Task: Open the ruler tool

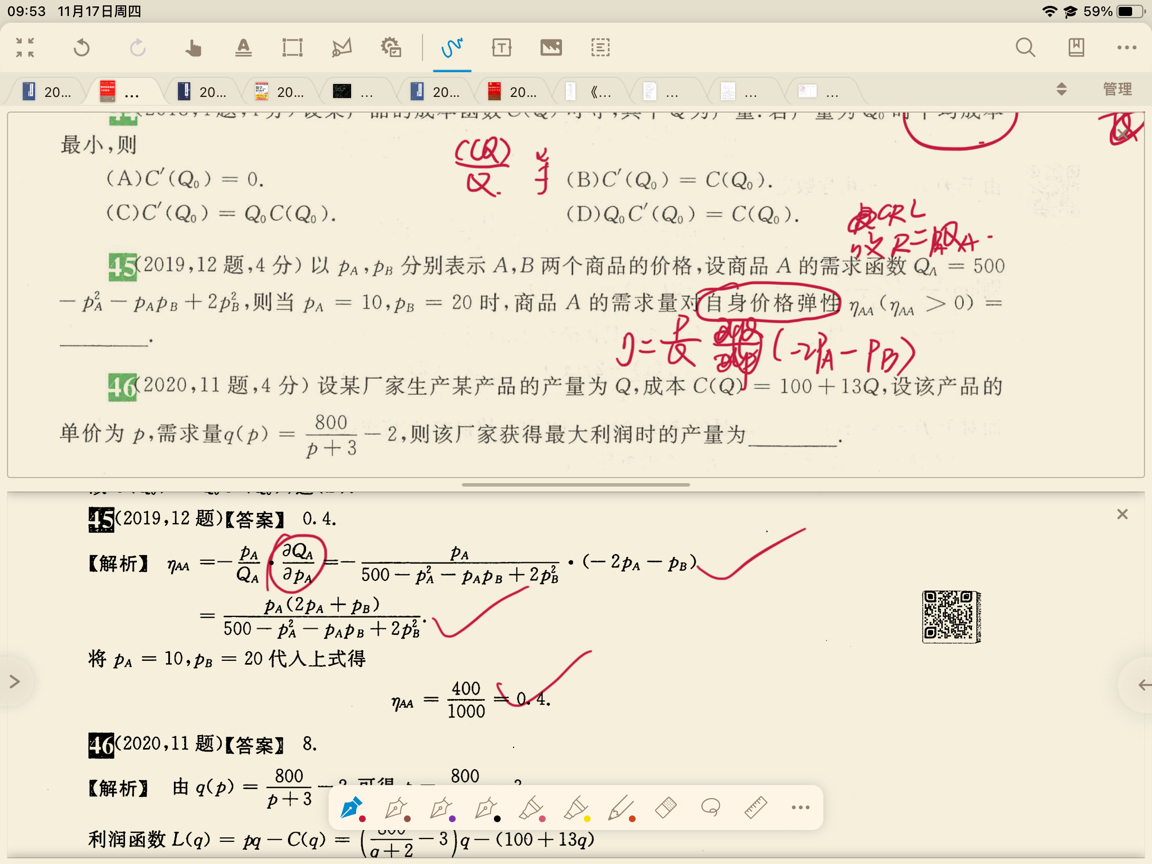Action: pyautogui.click(x=755, y=807)
